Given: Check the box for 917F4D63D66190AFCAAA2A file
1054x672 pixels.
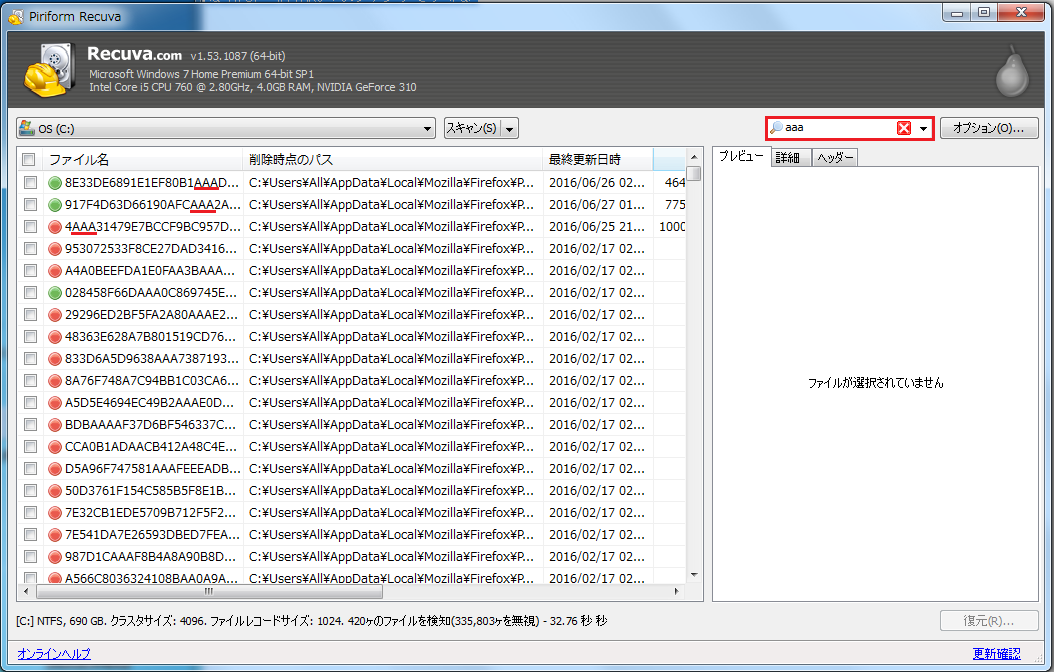Looking at the screenshot, I should [x=30, y=205].
